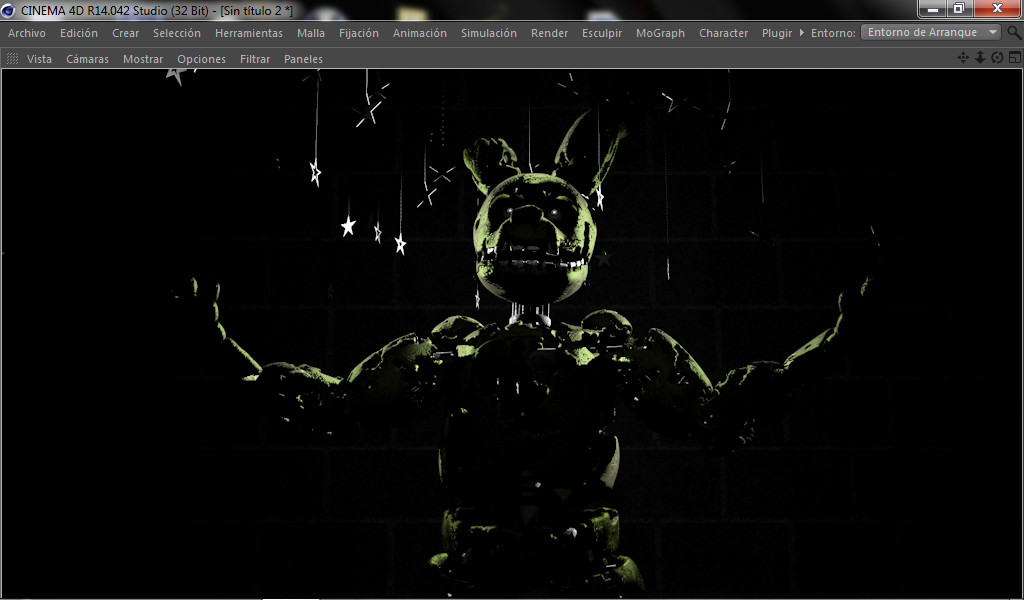
Task: Open the Malla menu
Action: (311, 33)
